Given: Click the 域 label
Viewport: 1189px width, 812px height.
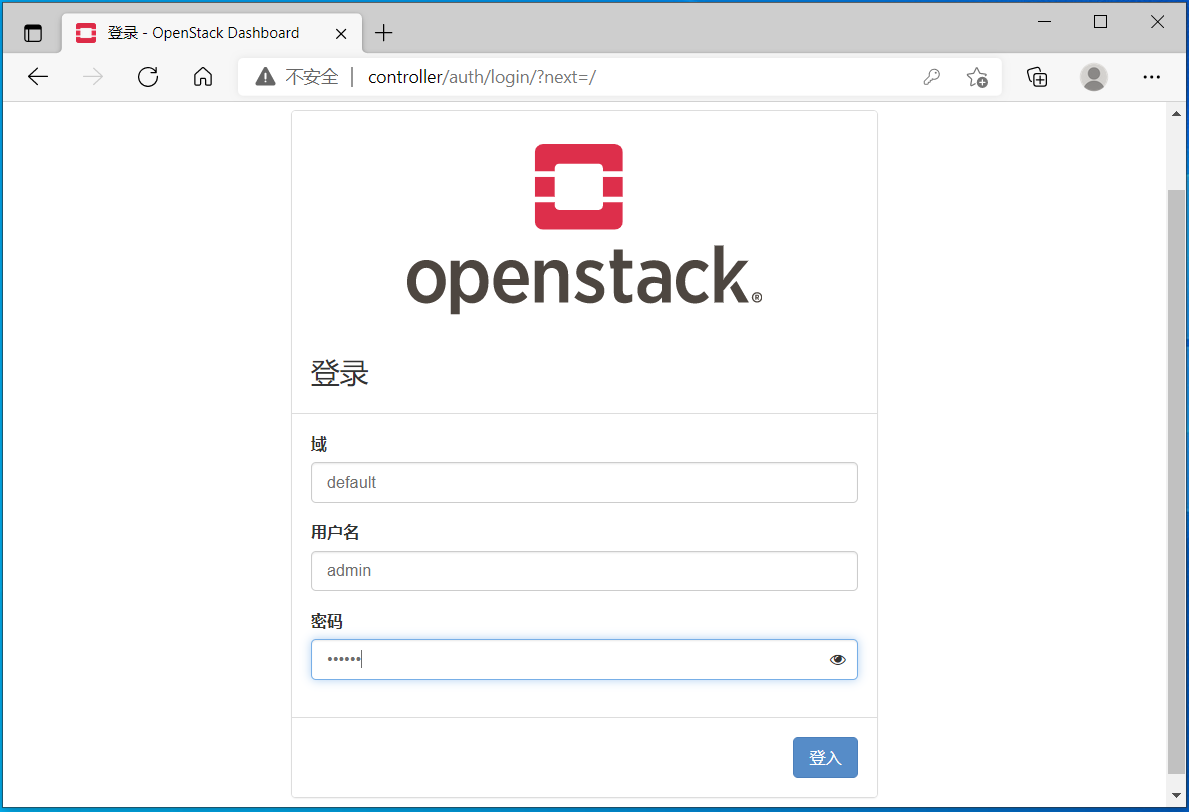Looking at the screenshot, I should [x=318, y=444].
